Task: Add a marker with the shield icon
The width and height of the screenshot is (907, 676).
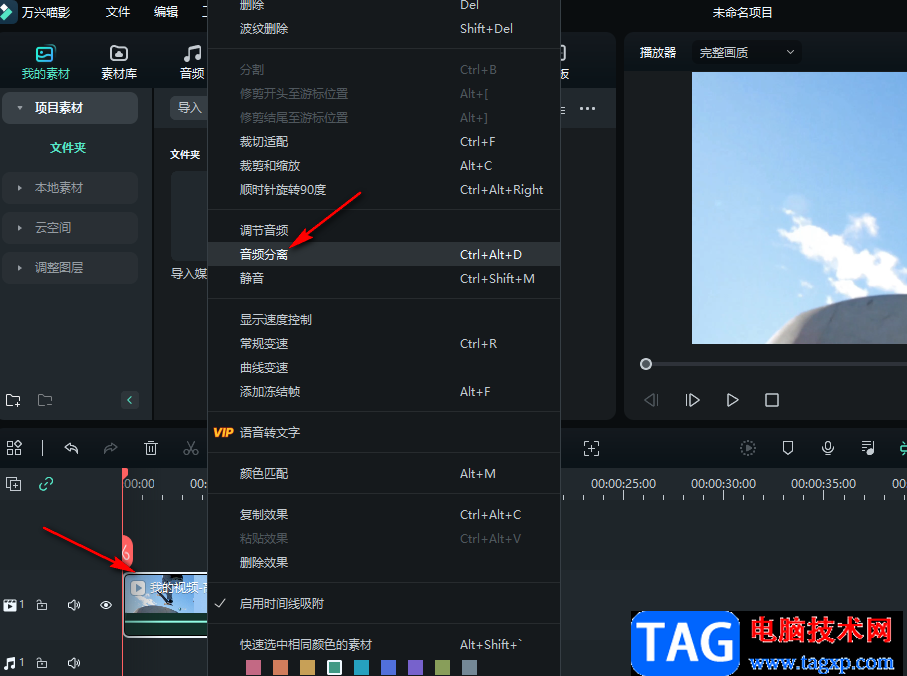Action: [x=788, y=448]
